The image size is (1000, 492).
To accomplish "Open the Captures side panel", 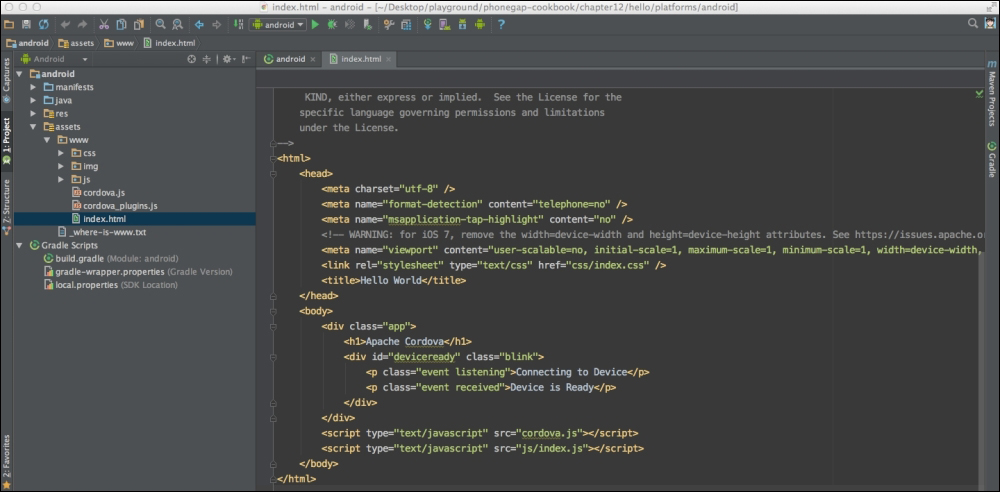I will tap(6, 80).
